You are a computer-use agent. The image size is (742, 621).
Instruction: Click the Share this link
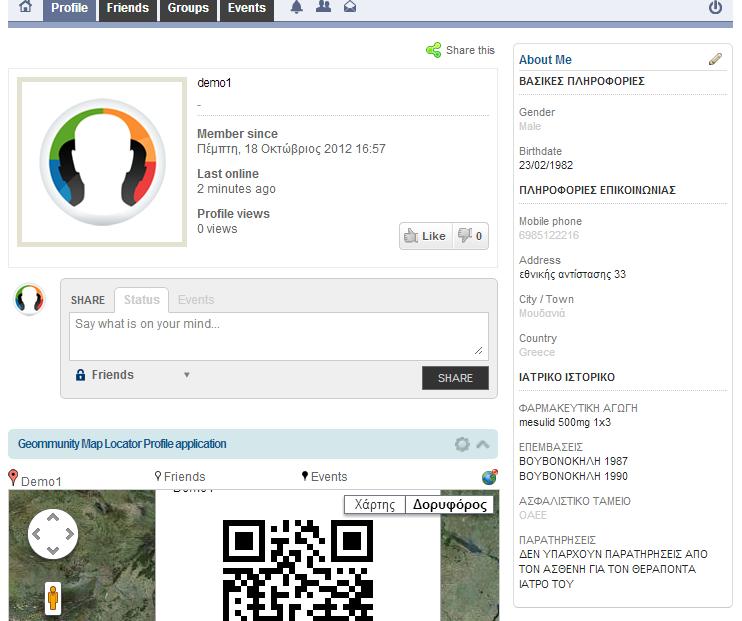tap(470, 50)
